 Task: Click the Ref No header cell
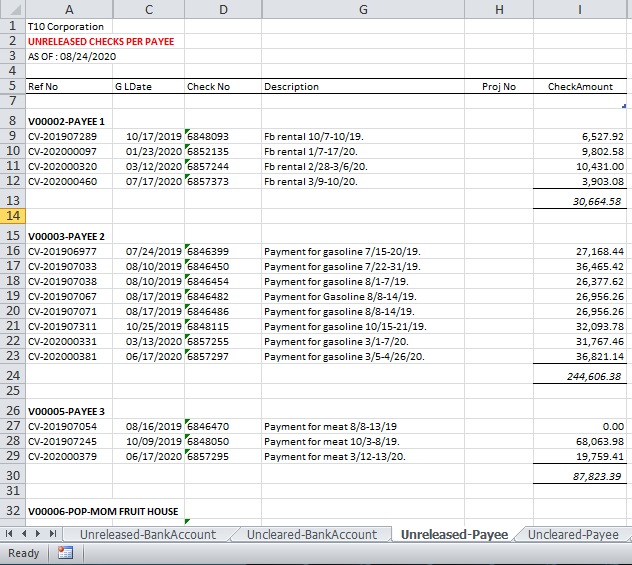coord(69,86)
